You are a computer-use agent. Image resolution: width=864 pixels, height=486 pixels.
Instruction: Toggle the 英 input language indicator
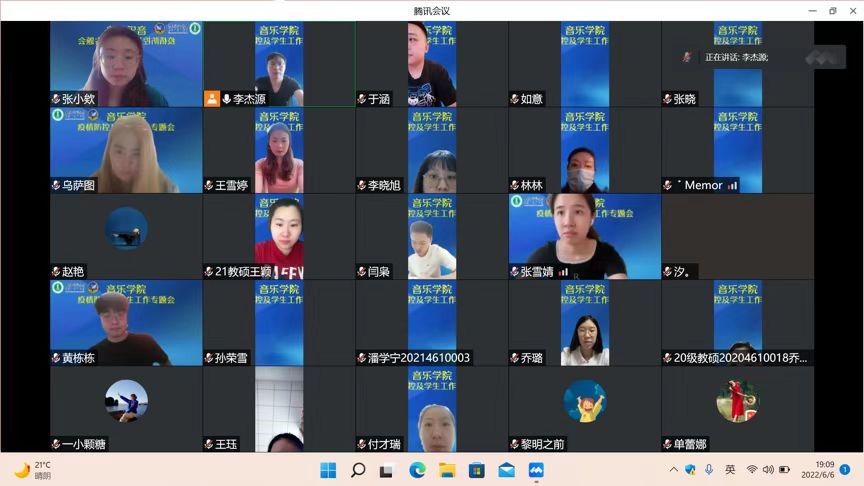[730, 470]
